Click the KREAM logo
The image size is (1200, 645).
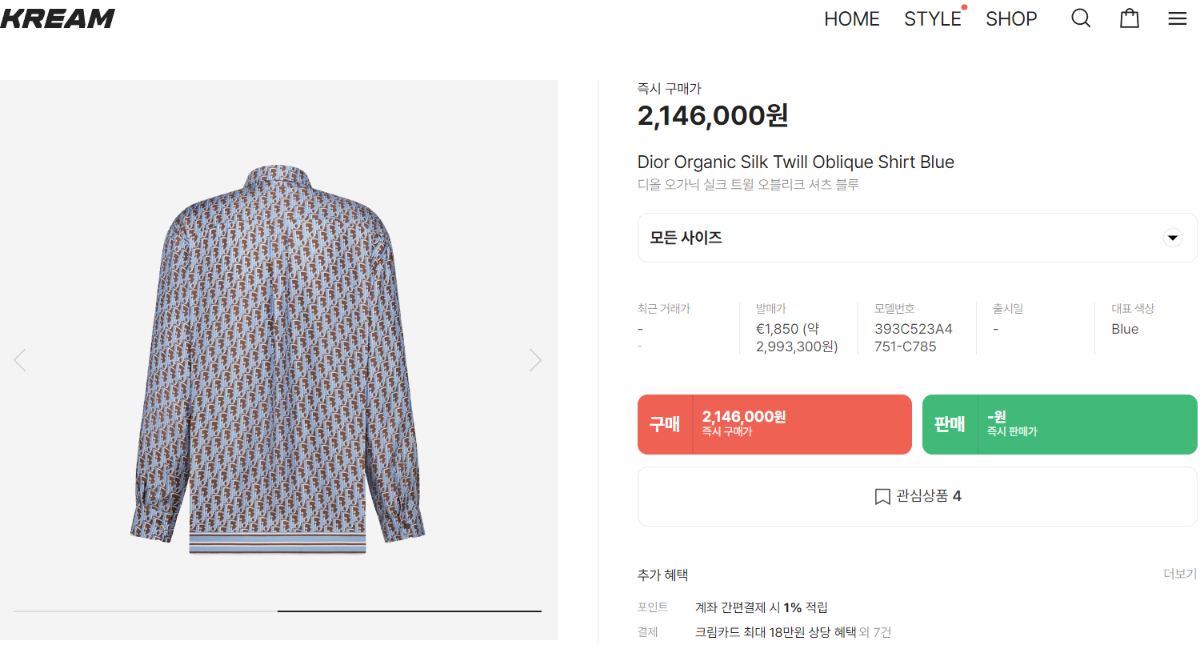pyautogui.click(x=57, y=18)
